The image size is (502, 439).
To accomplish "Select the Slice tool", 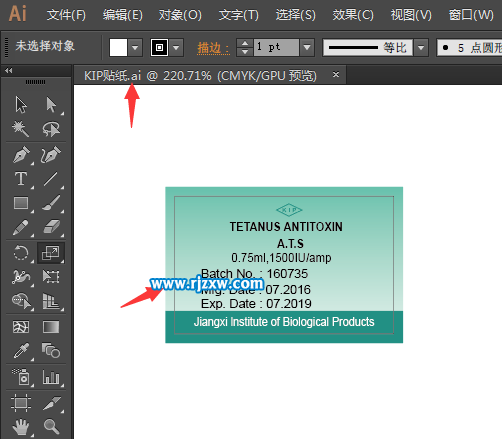I will tap(51, 403).
